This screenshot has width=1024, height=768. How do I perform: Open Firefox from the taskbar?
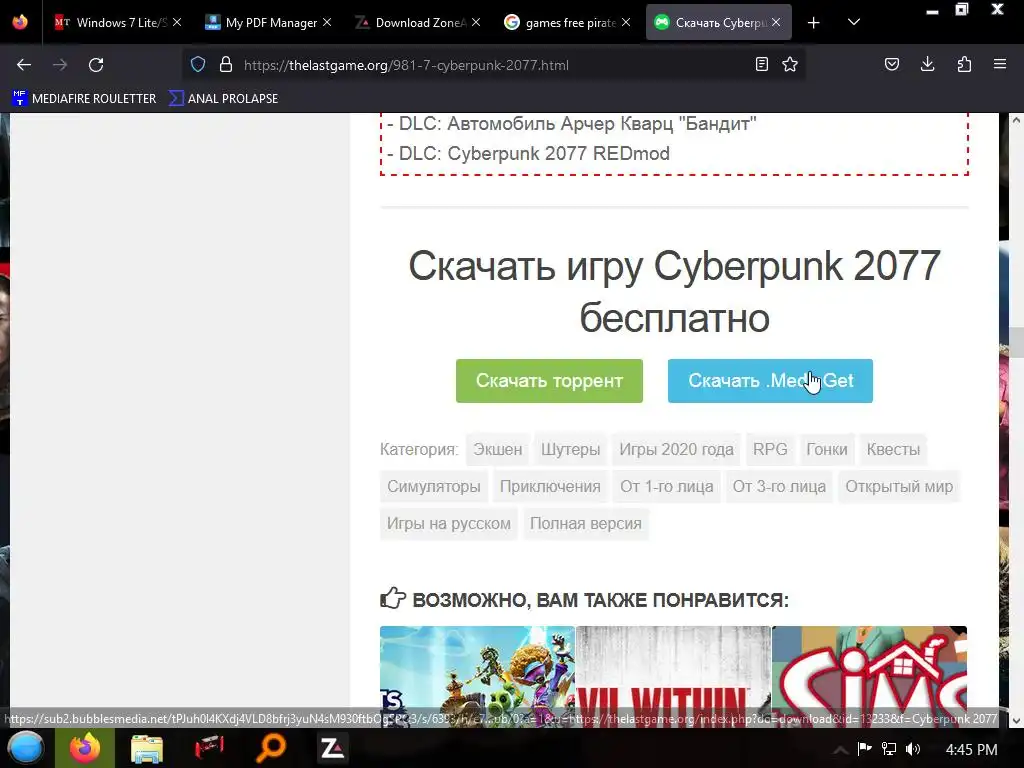85,748
